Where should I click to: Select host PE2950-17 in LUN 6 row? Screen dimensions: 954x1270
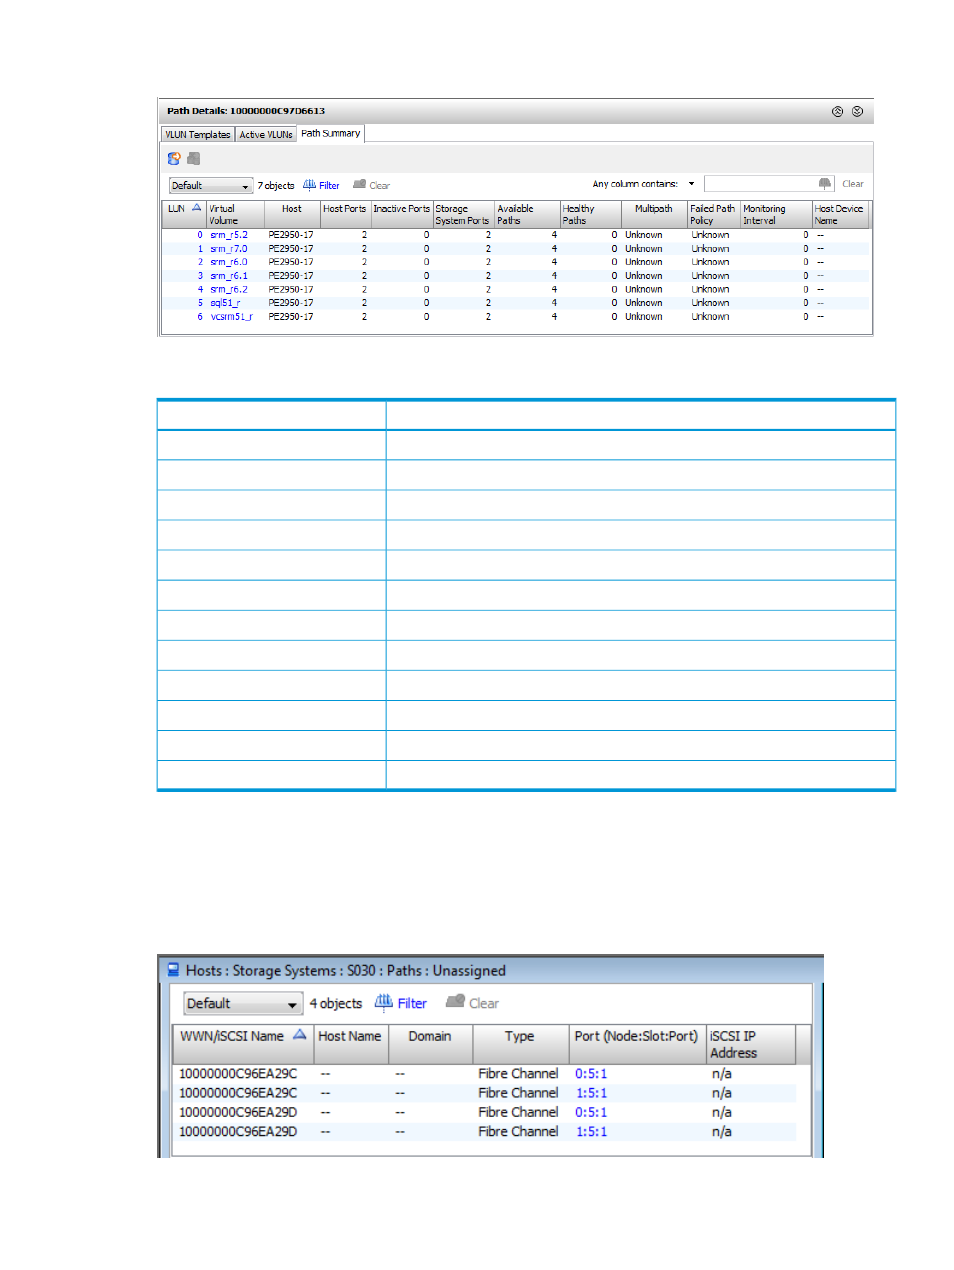coord(291,316)
